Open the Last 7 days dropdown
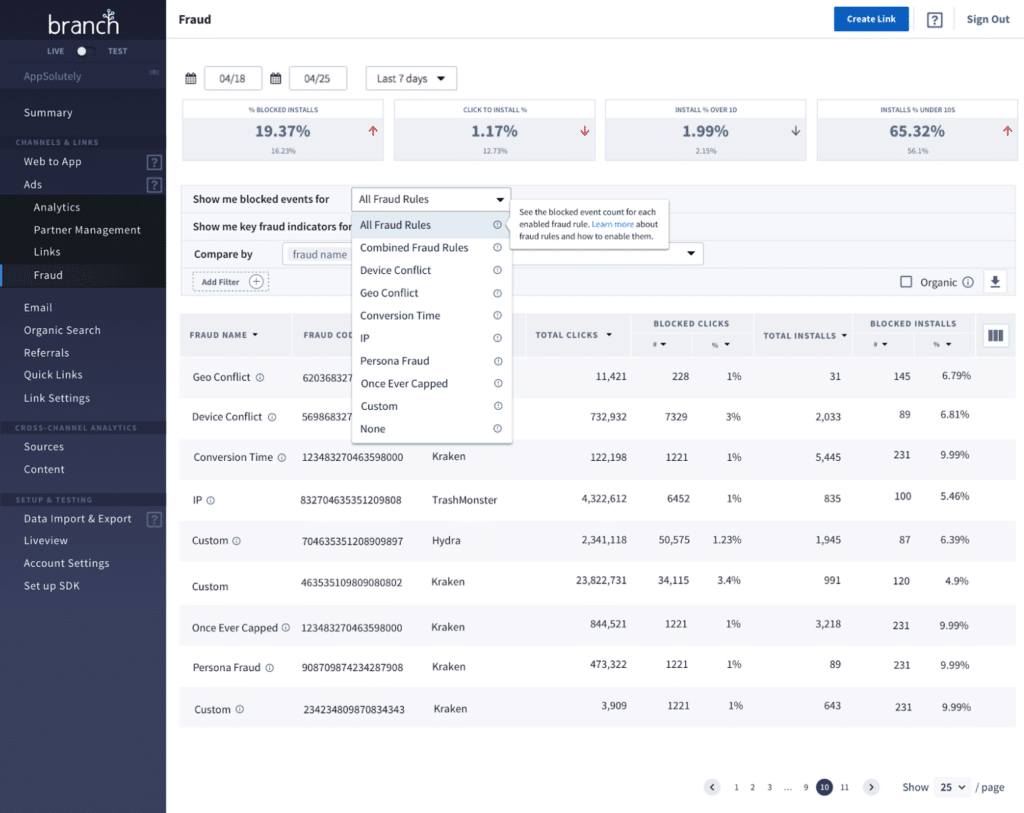The image size is (1024, 813). [410, 77]
